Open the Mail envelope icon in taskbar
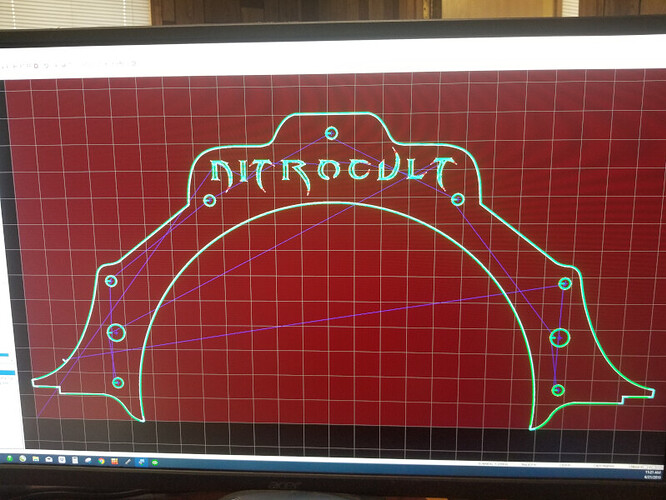The height and width of the screenshot is (500, 666). tap(49, 459)
